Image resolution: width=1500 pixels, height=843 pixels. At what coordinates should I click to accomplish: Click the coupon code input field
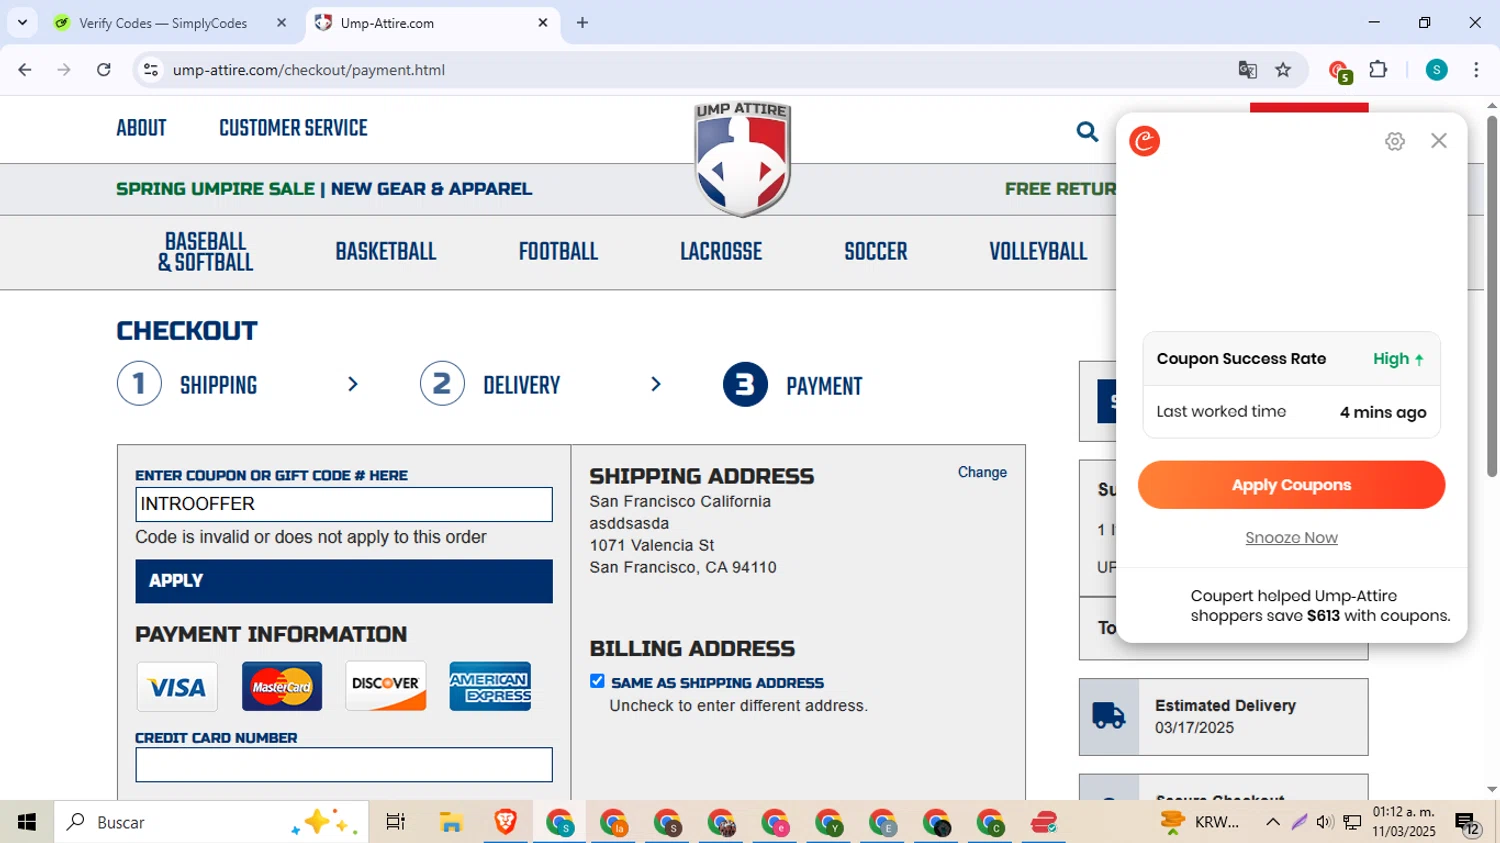pyautogui.click(x=344, y=504)
